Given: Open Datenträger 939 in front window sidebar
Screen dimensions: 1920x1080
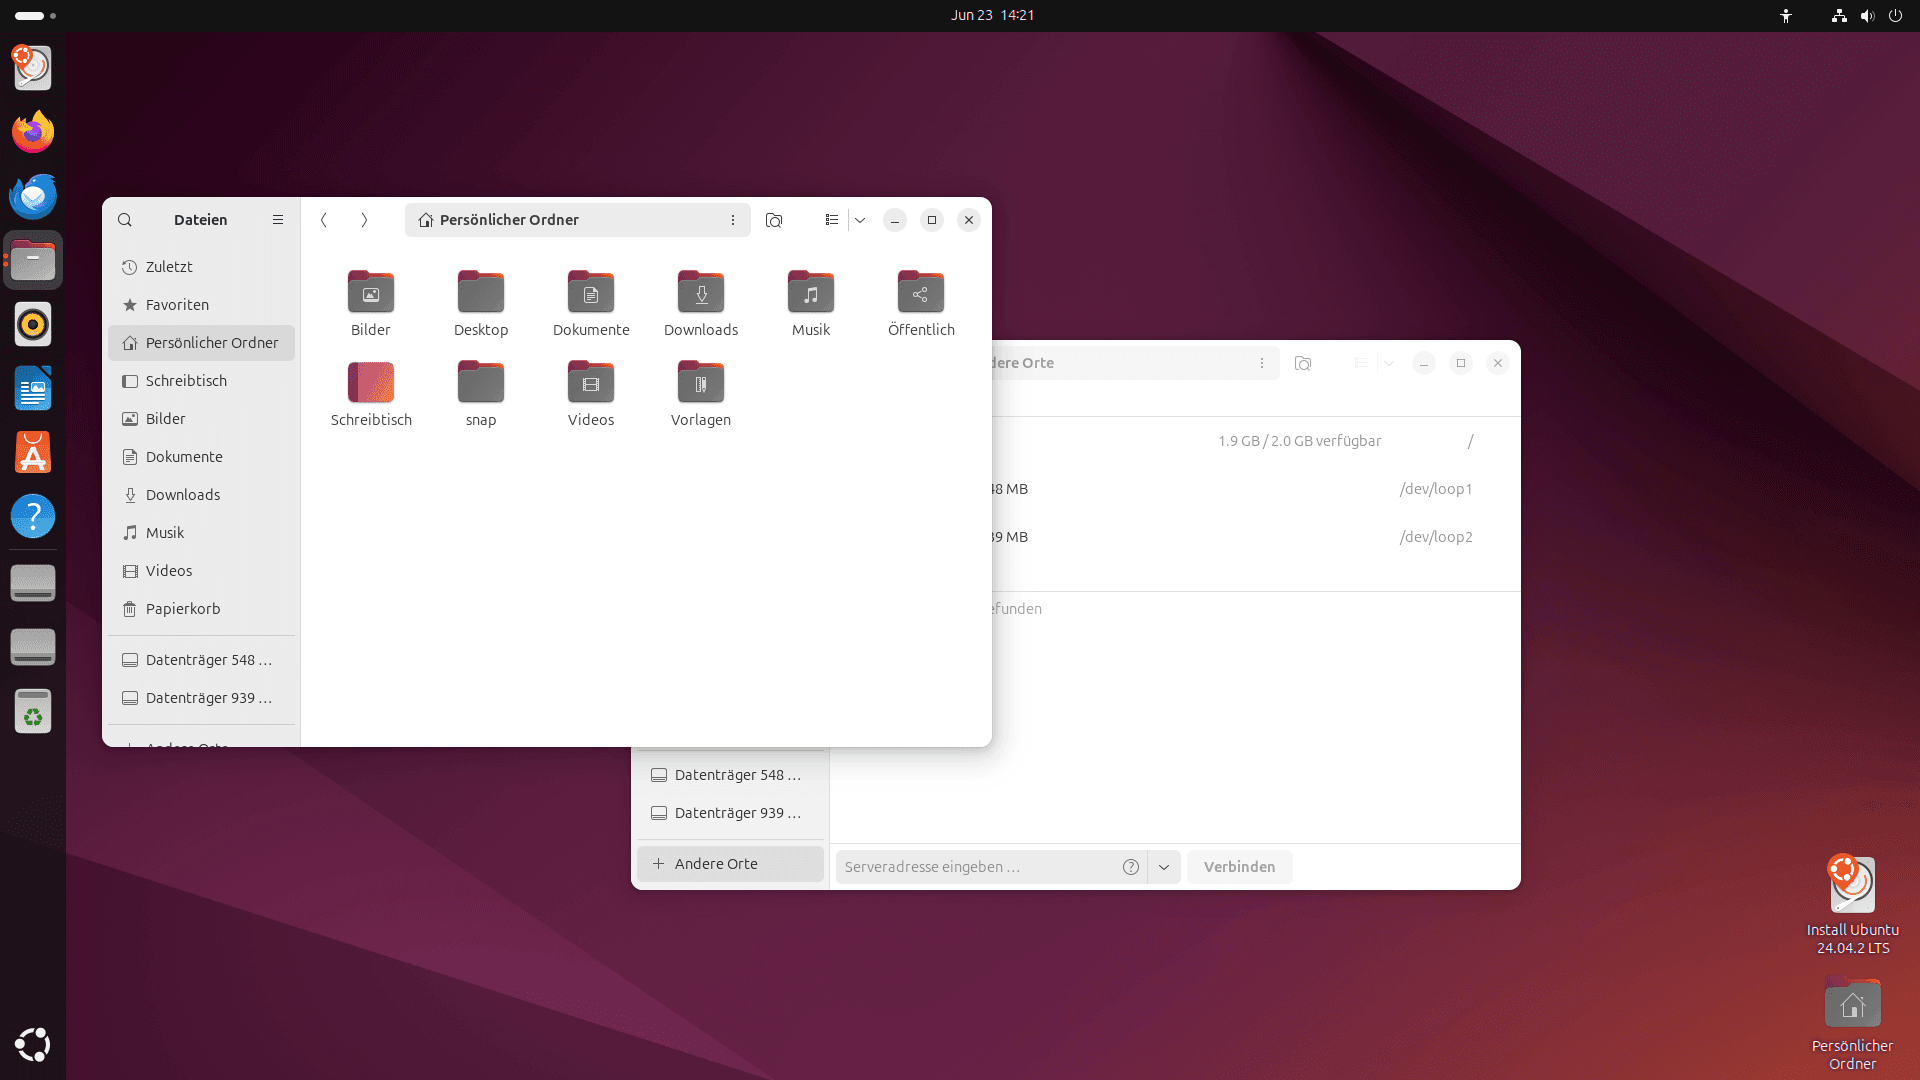Looking at the screenshot, I should coord(201,698).
